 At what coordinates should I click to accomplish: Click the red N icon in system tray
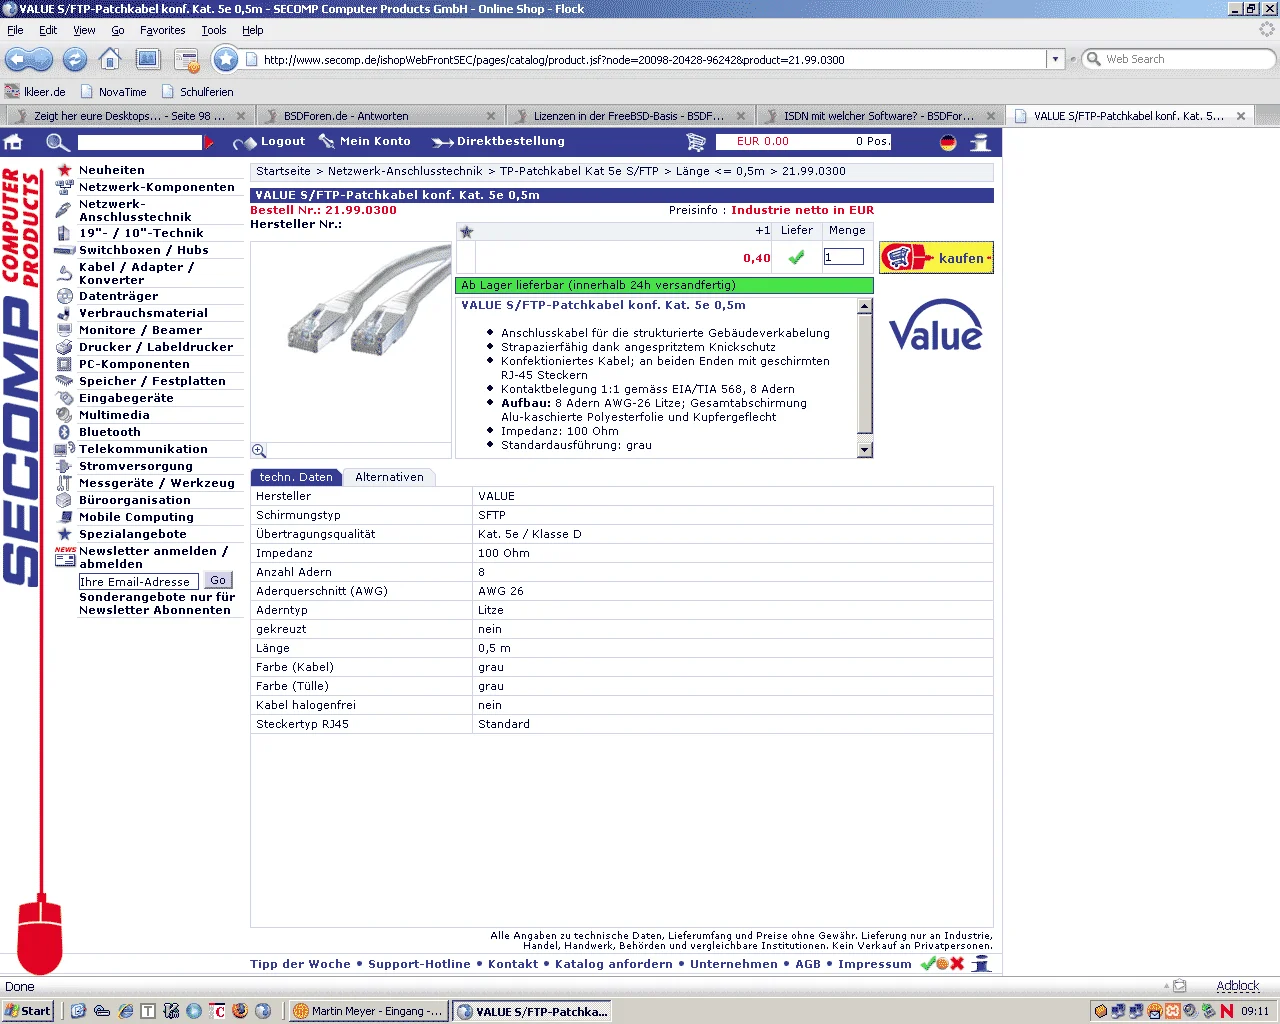[1227, 1011]
